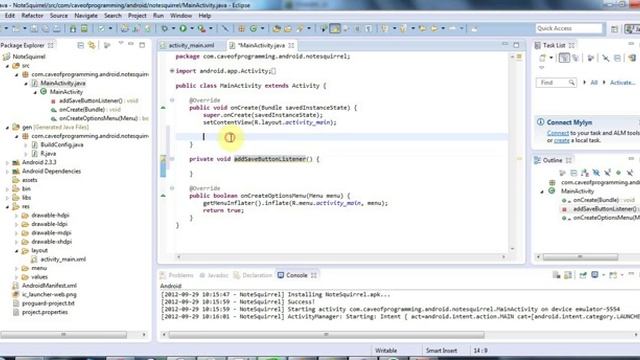Toggle Hide Static Members in Outline
The height and width of the screenshot is (360, 640).
(x=607, y=173)
